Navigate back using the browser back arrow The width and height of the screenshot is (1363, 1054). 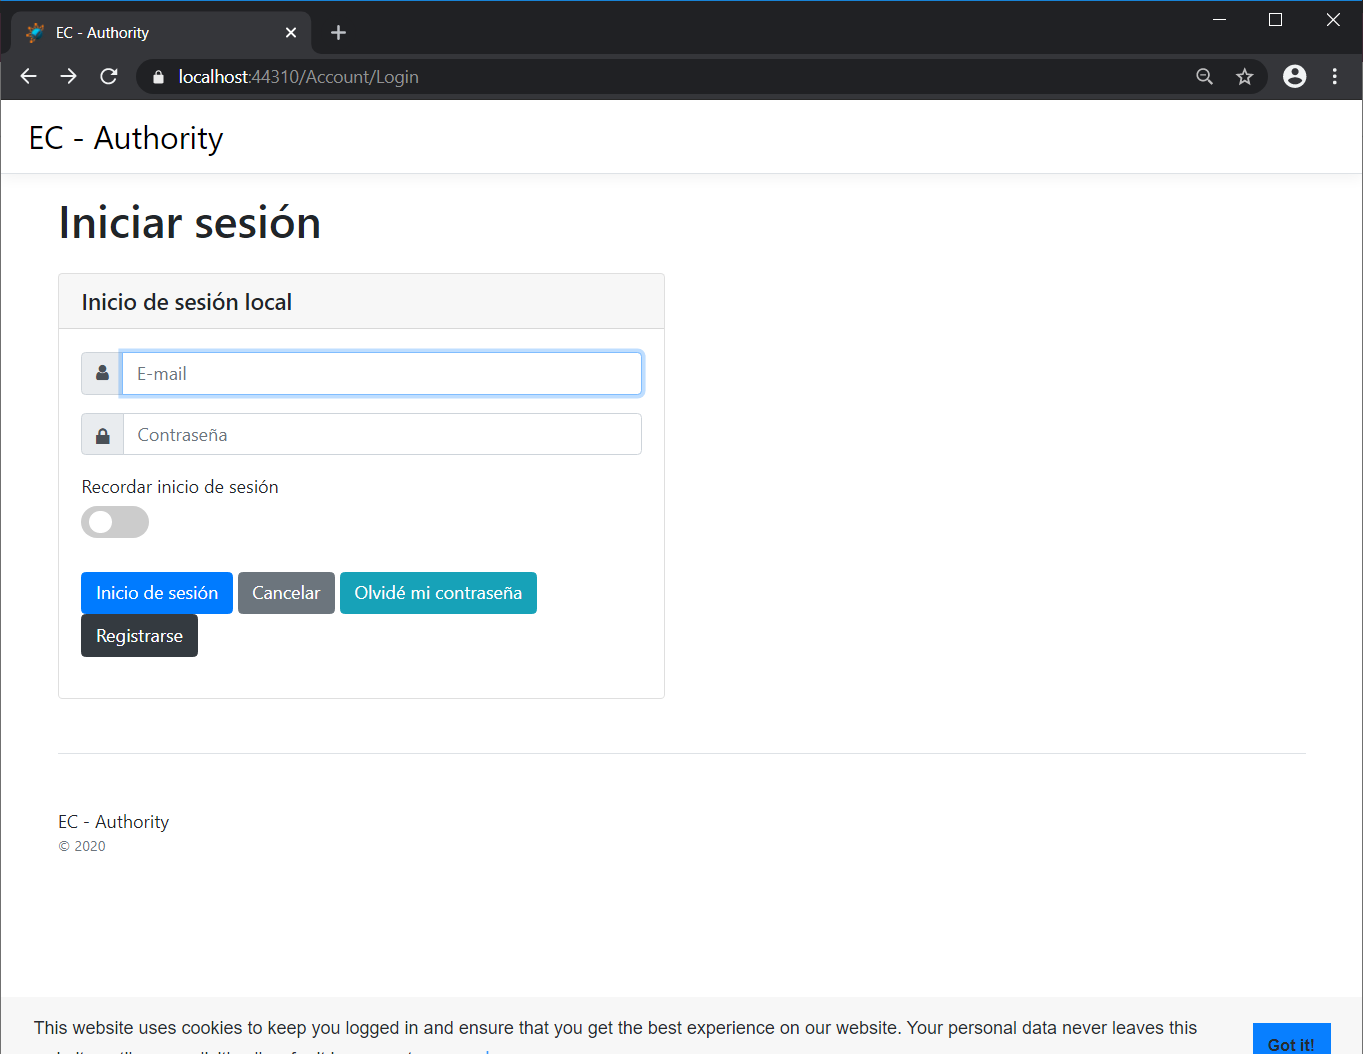27,76
